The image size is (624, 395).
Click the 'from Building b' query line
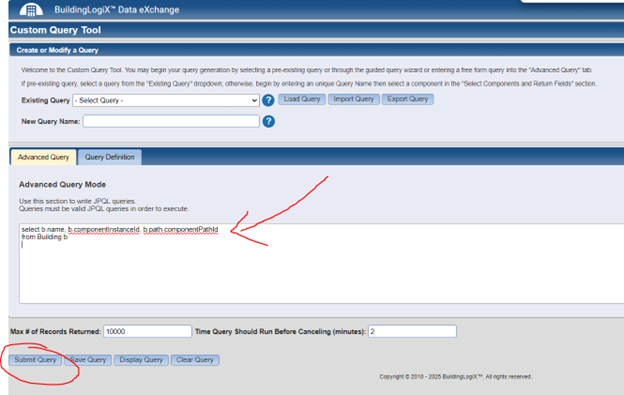pos(45,237)
